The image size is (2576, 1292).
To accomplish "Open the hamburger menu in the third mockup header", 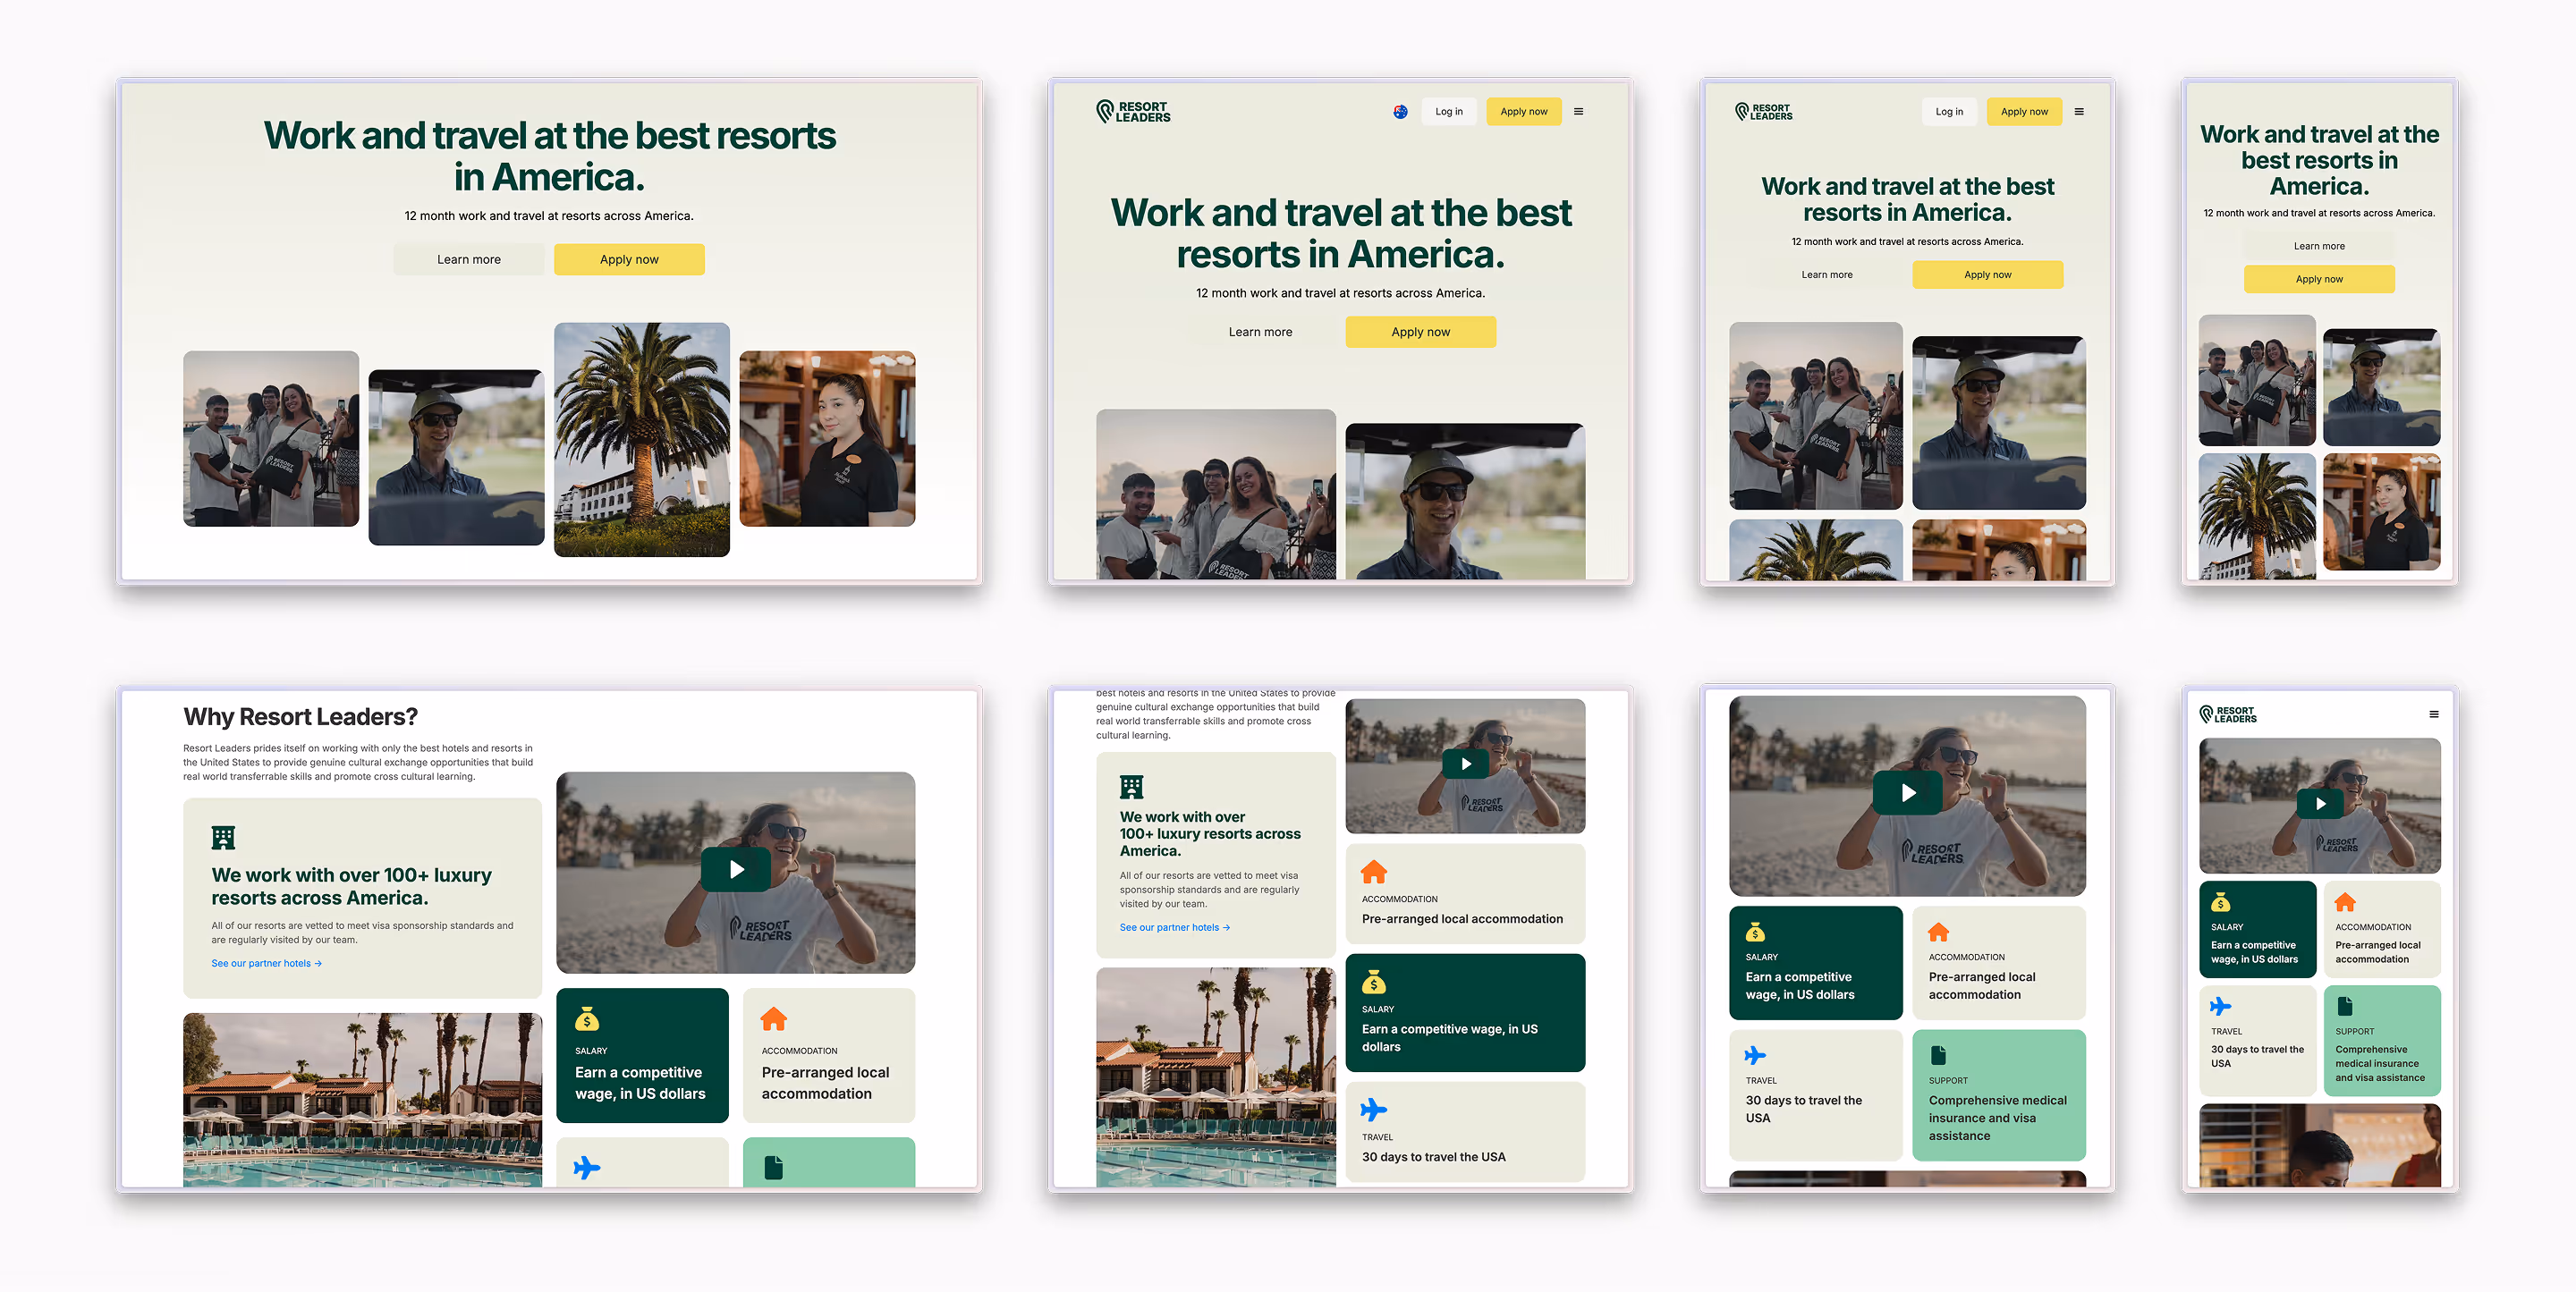I will [2079, 112].
